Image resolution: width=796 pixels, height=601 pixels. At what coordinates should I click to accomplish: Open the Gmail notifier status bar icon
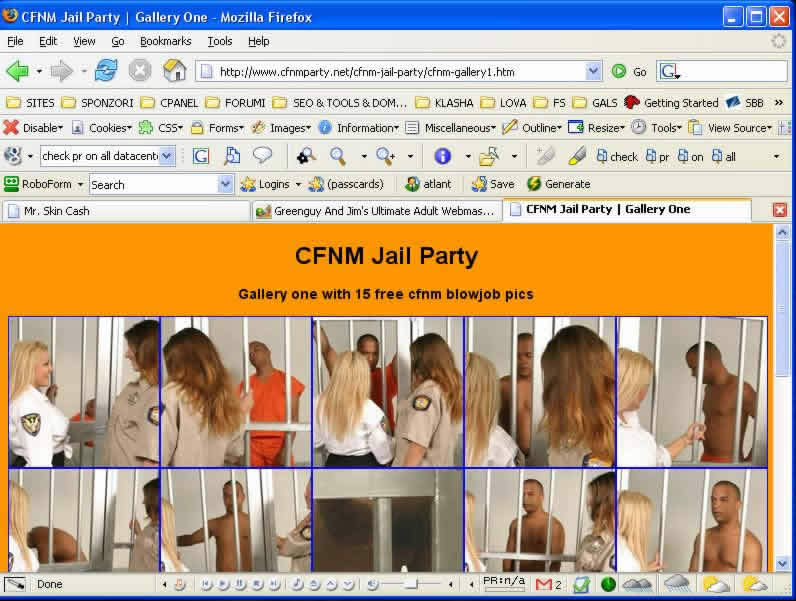(544, 584)
